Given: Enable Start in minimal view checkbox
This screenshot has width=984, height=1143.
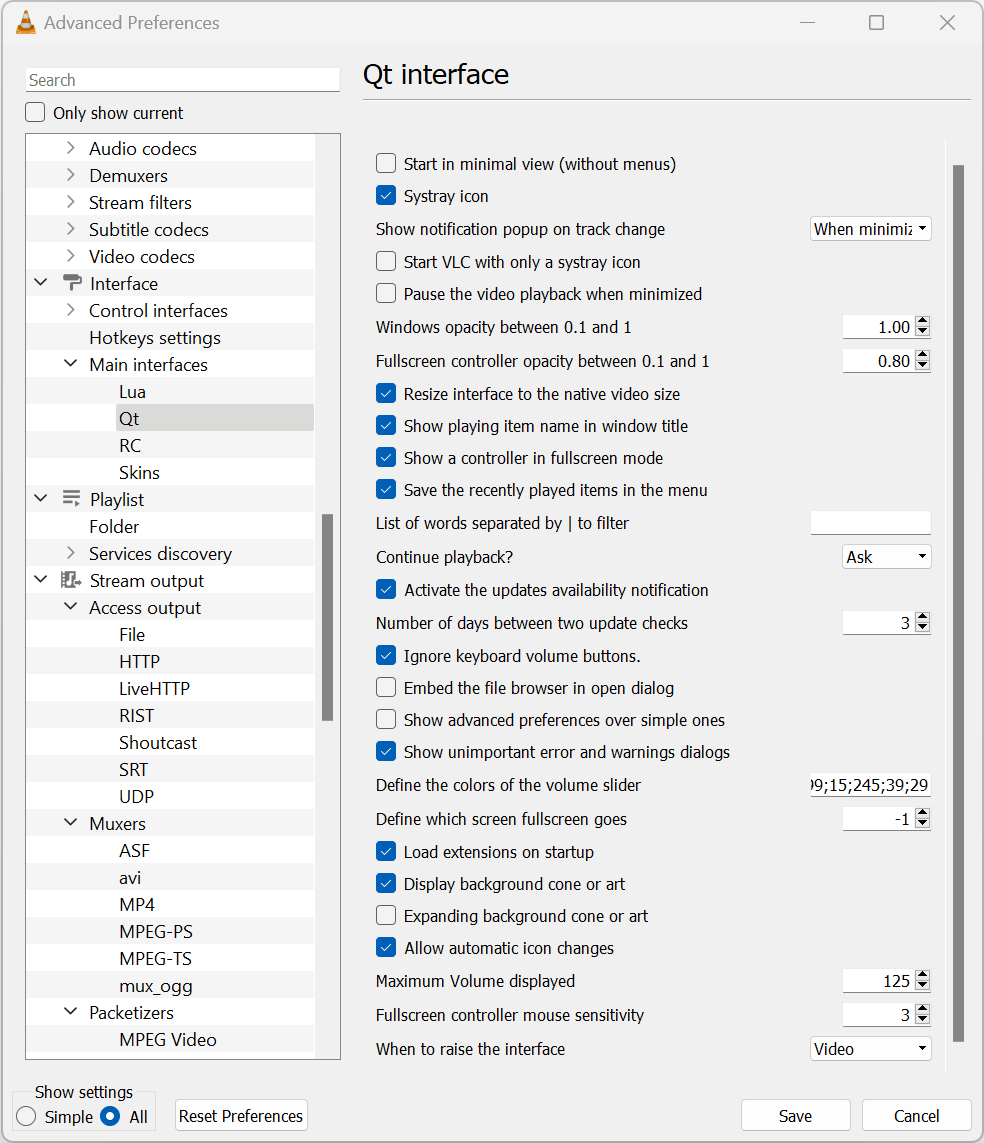Looking at the screenshot, I should tap(386, 163).
